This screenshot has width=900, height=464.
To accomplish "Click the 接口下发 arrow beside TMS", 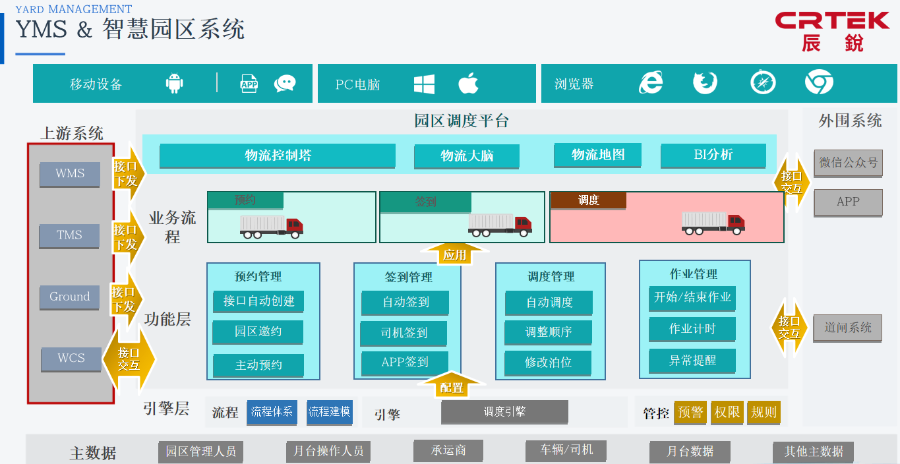I will click(x=127, y=237).
